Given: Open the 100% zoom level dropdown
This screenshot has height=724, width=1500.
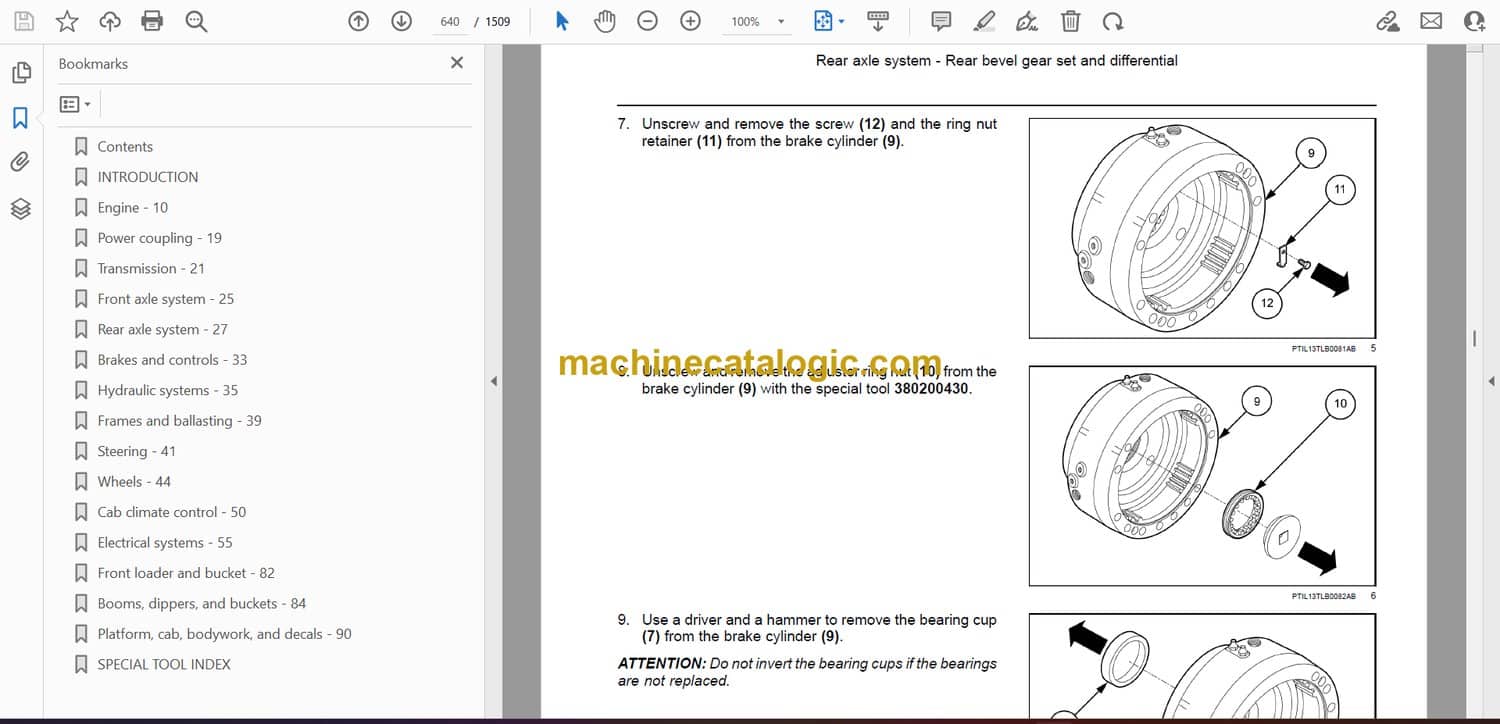Looking at the screenshot, I should [758, 21].
